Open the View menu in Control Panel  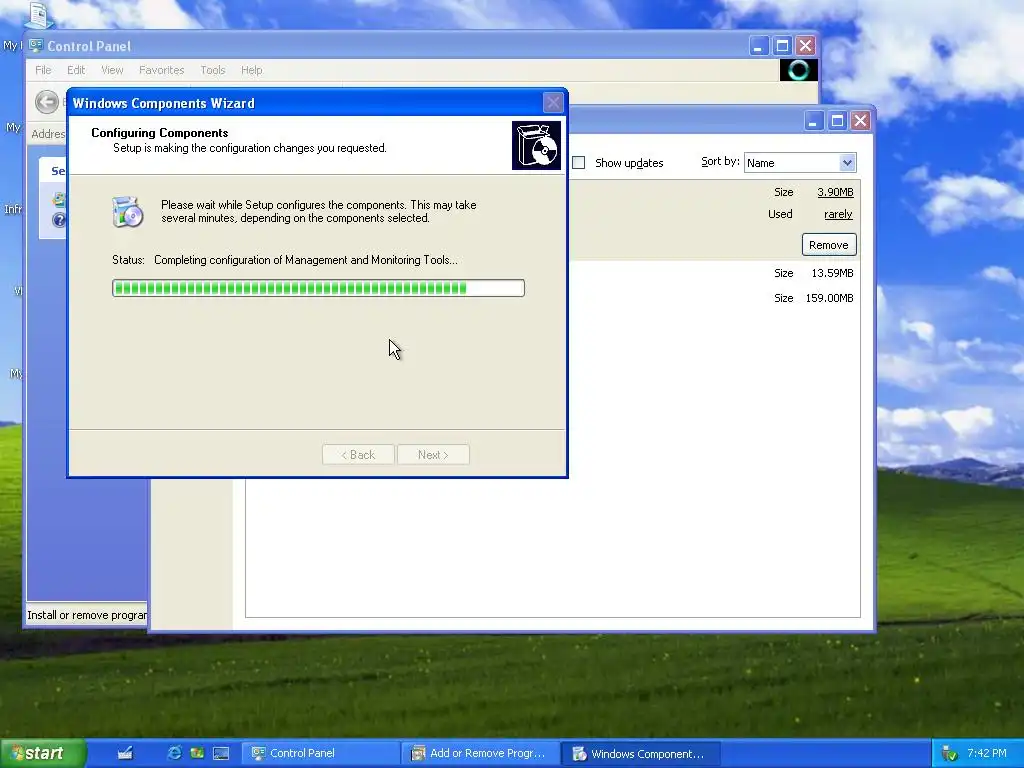(x=112, y=70)
